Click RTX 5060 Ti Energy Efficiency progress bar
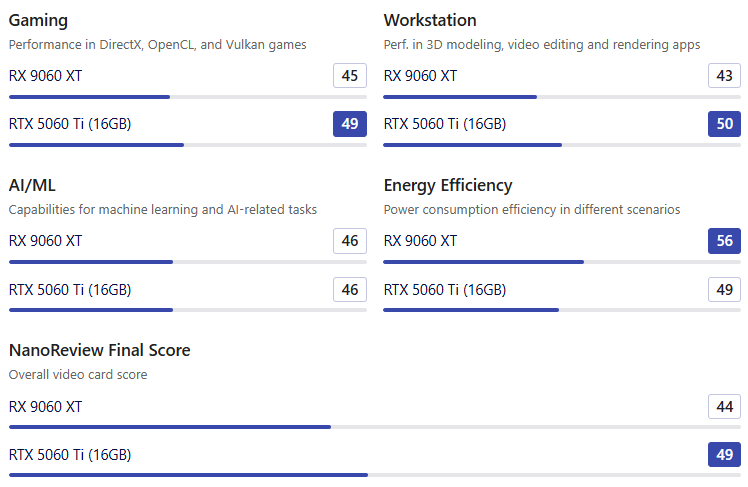The image size is (748, 487). pyautogui.click(x=562, y=310)
